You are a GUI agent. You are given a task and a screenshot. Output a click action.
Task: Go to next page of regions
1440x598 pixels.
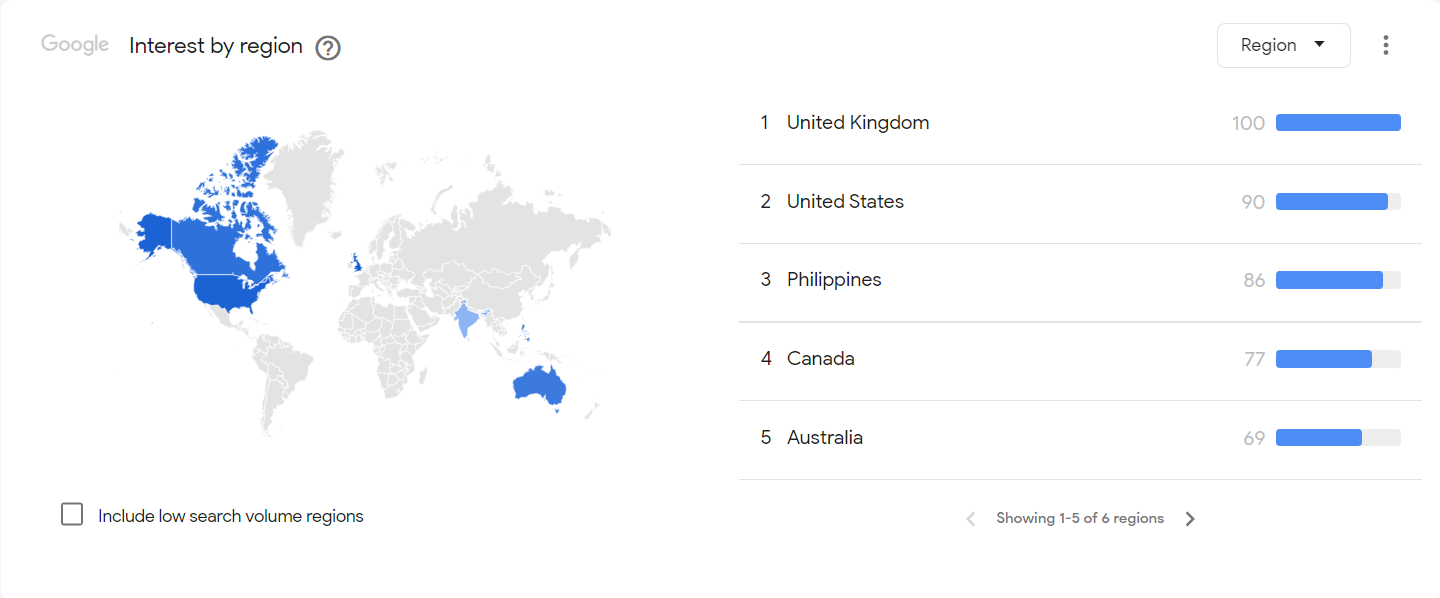point(1190,519)
